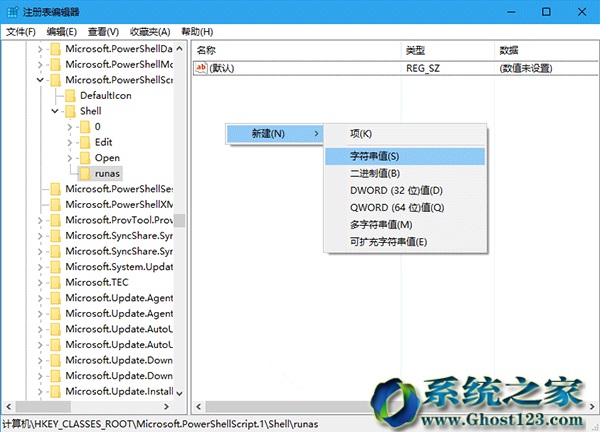The image size is (600, 432).
Task: Select the Microsoft.PowerShellXM key
Action: pos(119,205)
